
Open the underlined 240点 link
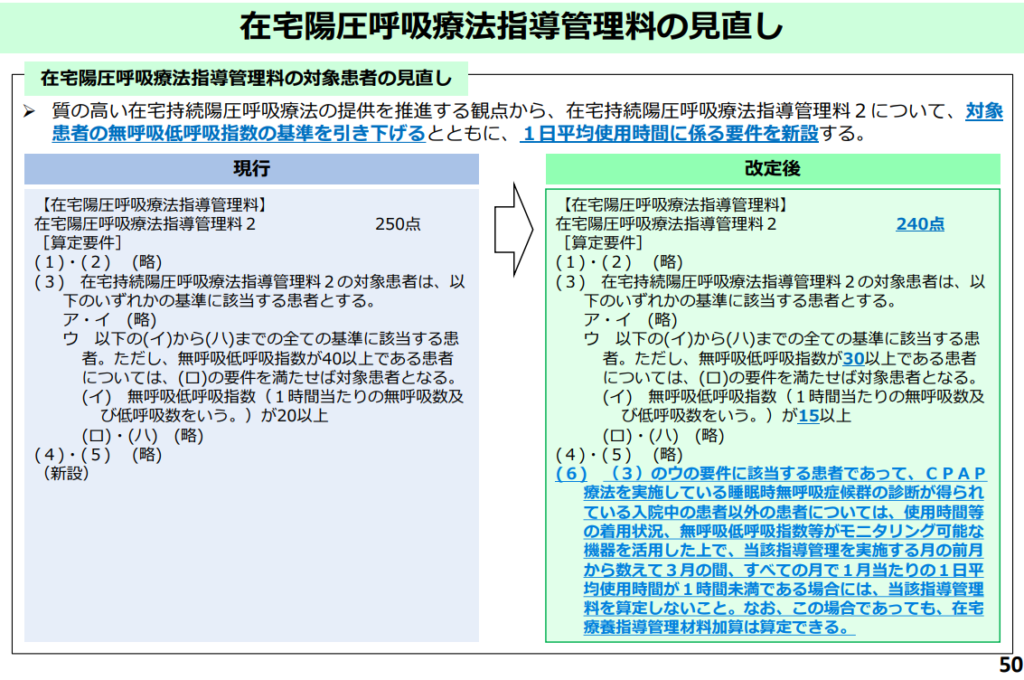coord(919,224)
